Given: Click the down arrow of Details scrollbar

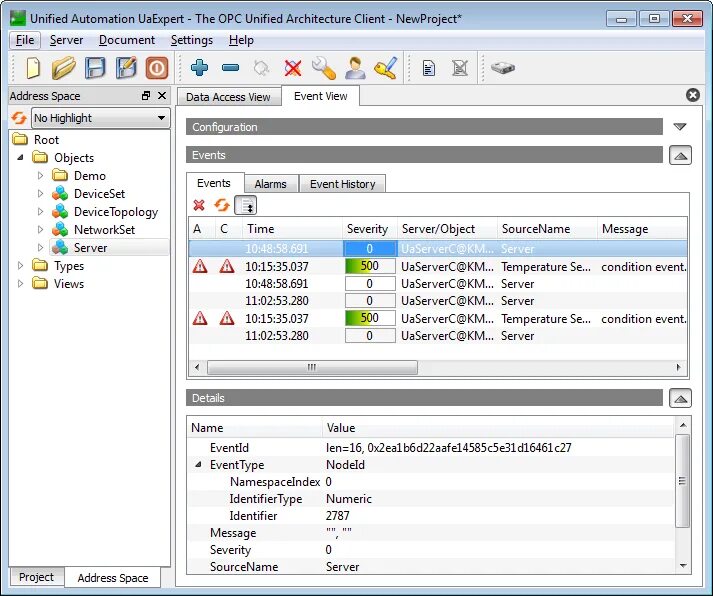Looking at the screenshot, I should click(x=683, y=566).
